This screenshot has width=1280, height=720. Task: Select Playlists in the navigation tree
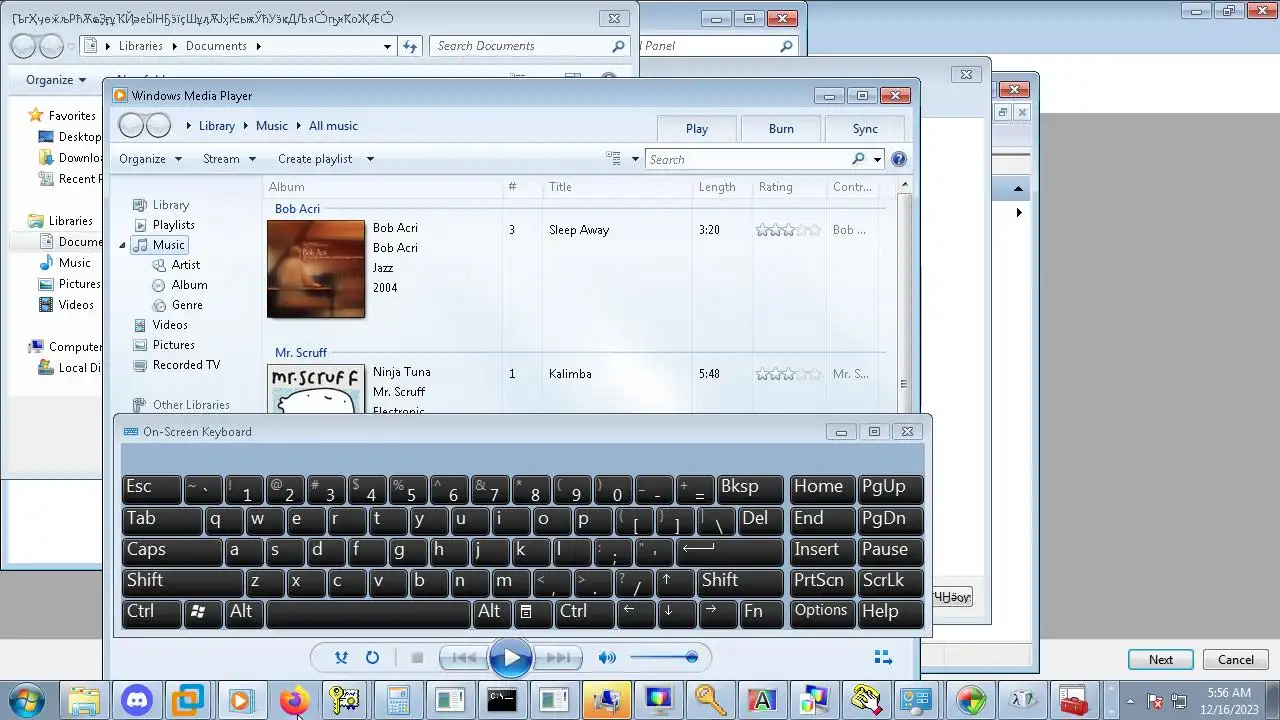[x=173, y=225]
